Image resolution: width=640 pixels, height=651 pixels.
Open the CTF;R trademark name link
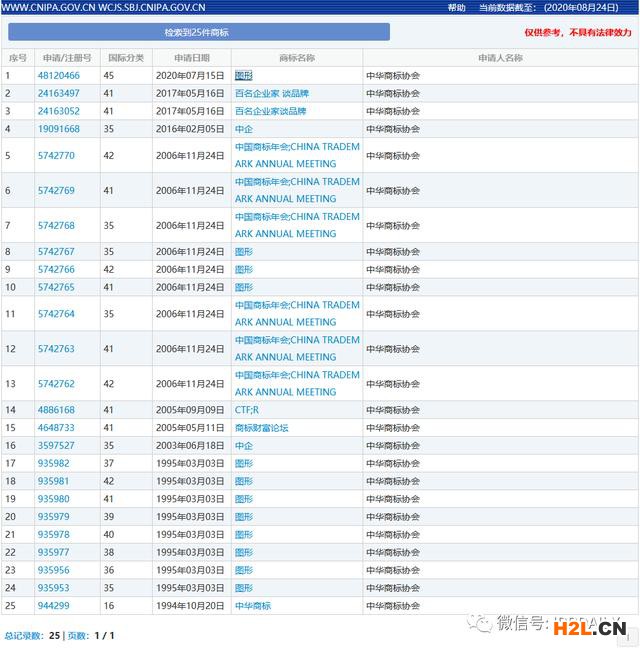246,410
